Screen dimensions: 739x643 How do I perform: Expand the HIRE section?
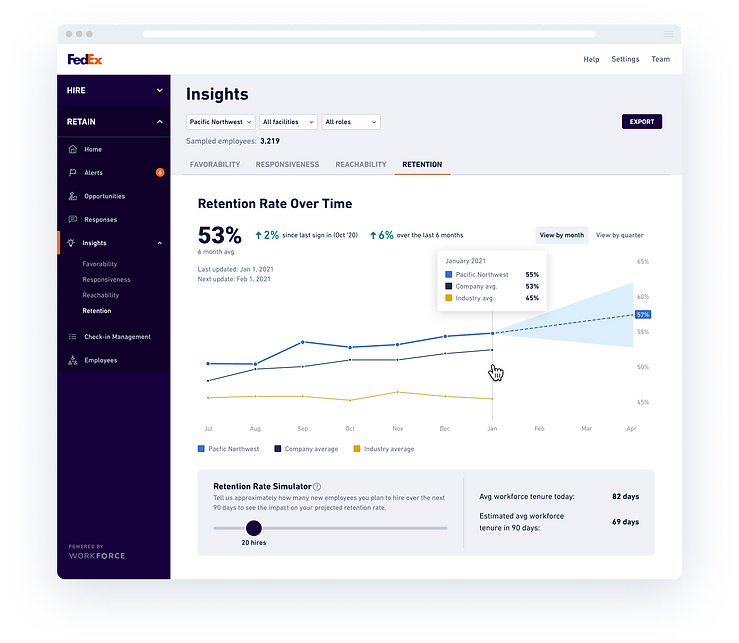coord(114,90)
